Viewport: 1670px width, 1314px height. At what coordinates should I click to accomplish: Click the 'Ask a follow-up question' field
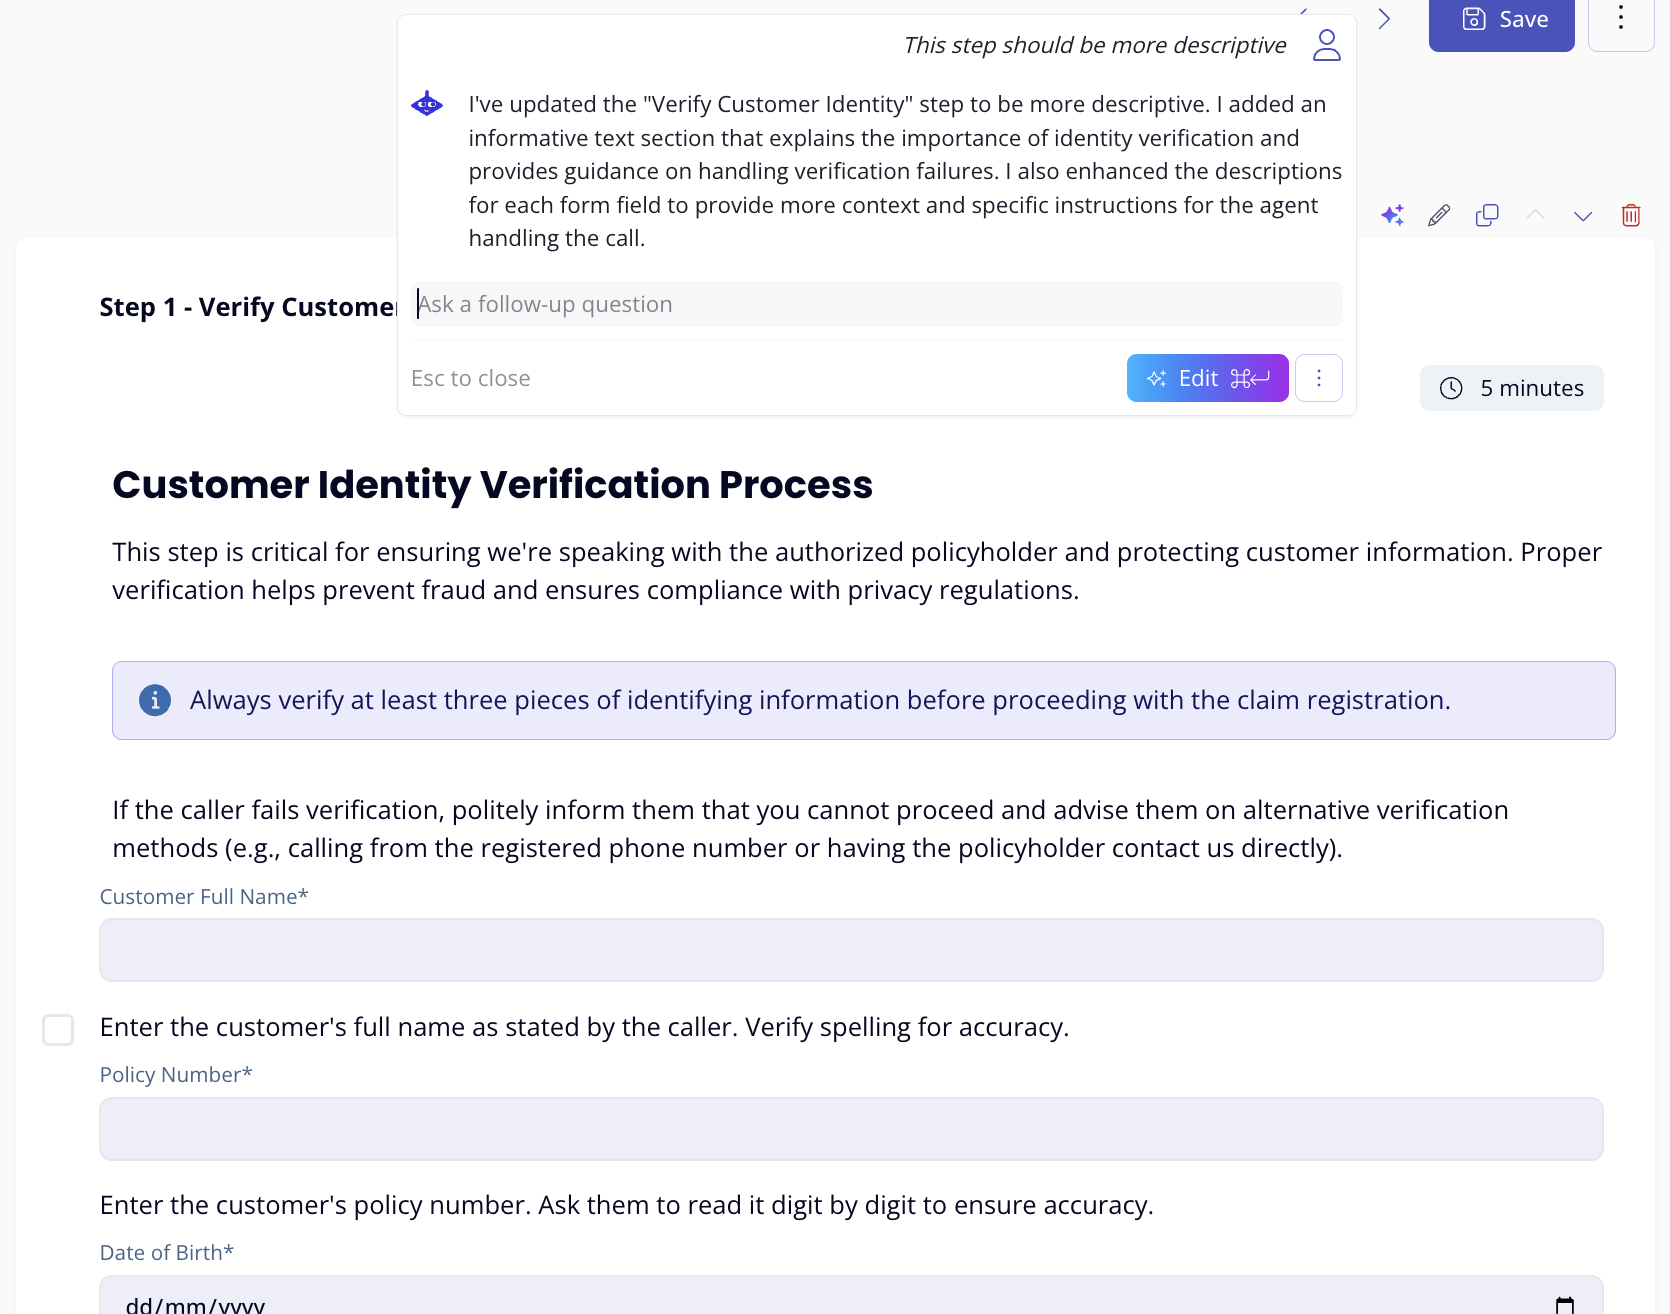tap(878, 304)
